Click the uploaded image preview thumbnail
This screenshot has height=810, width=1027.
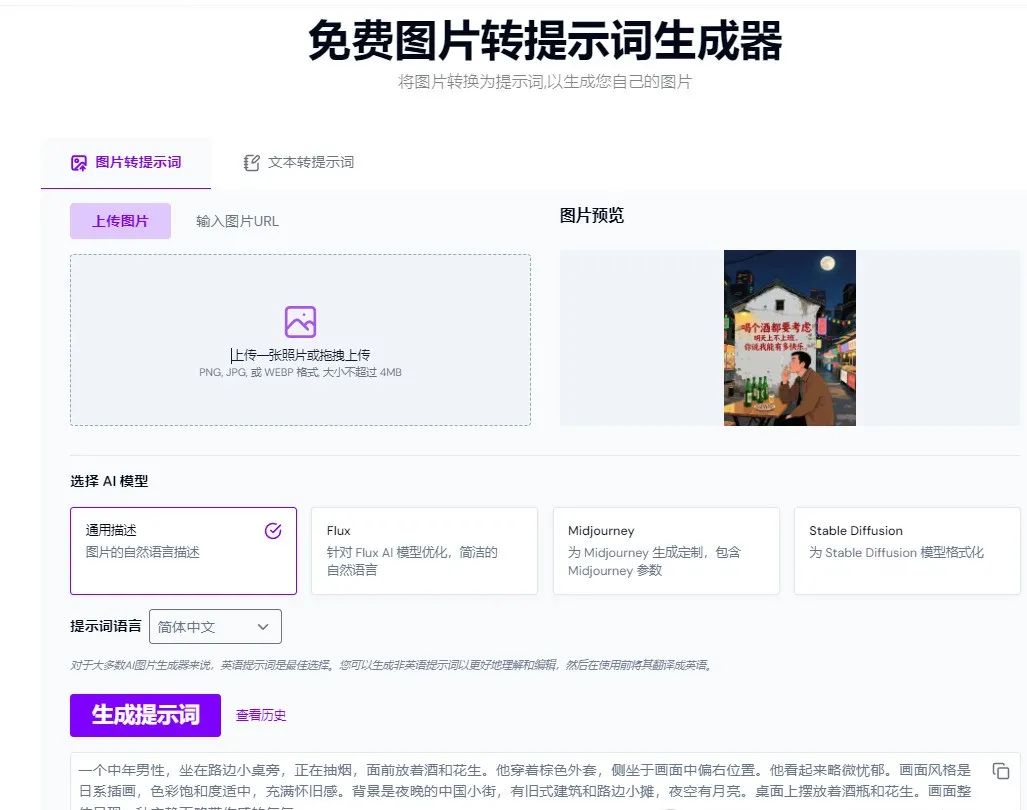789,338
